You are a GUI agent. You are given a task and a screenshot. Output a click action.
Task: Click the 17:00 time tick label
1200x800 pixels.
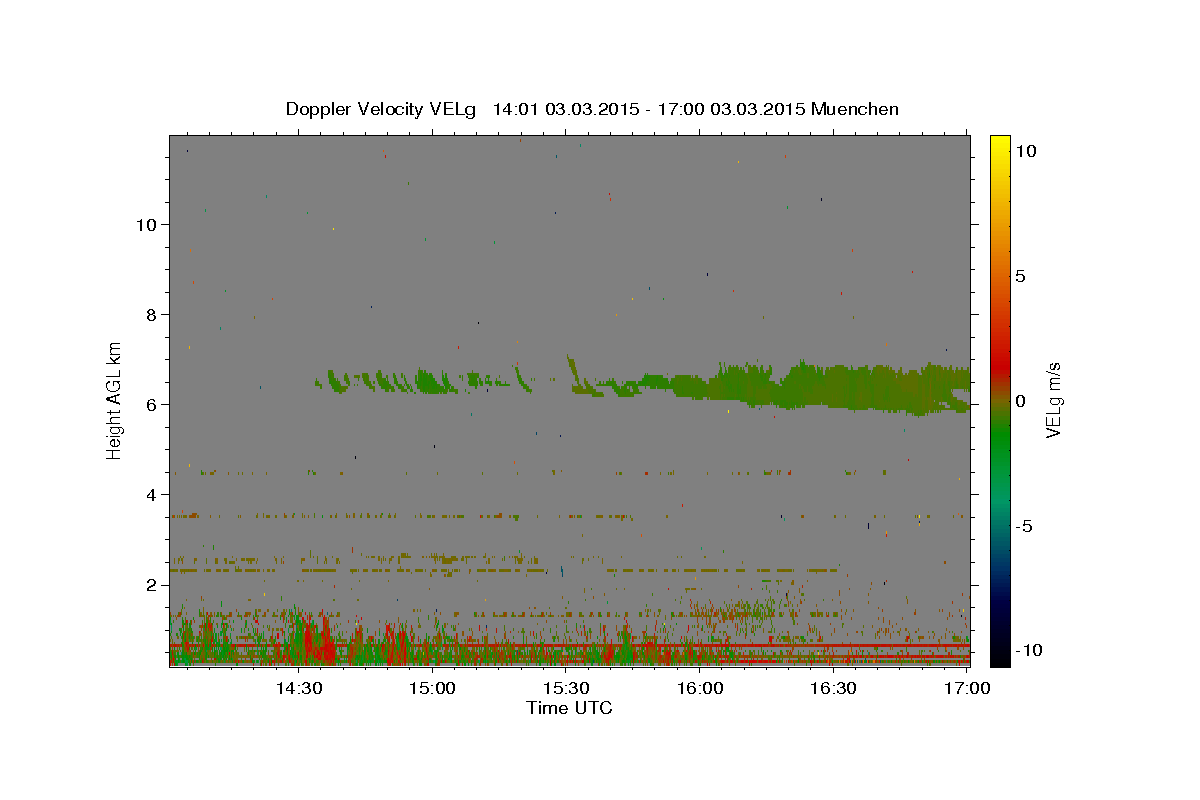pyautogui.click(x=967, y=689)
